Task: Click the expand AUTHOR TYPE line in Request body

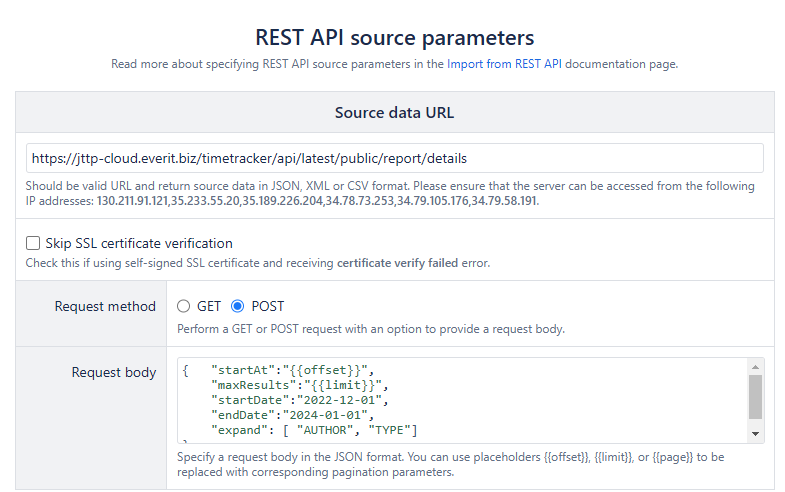Action: pyautogui.click(x=314, y=430)
